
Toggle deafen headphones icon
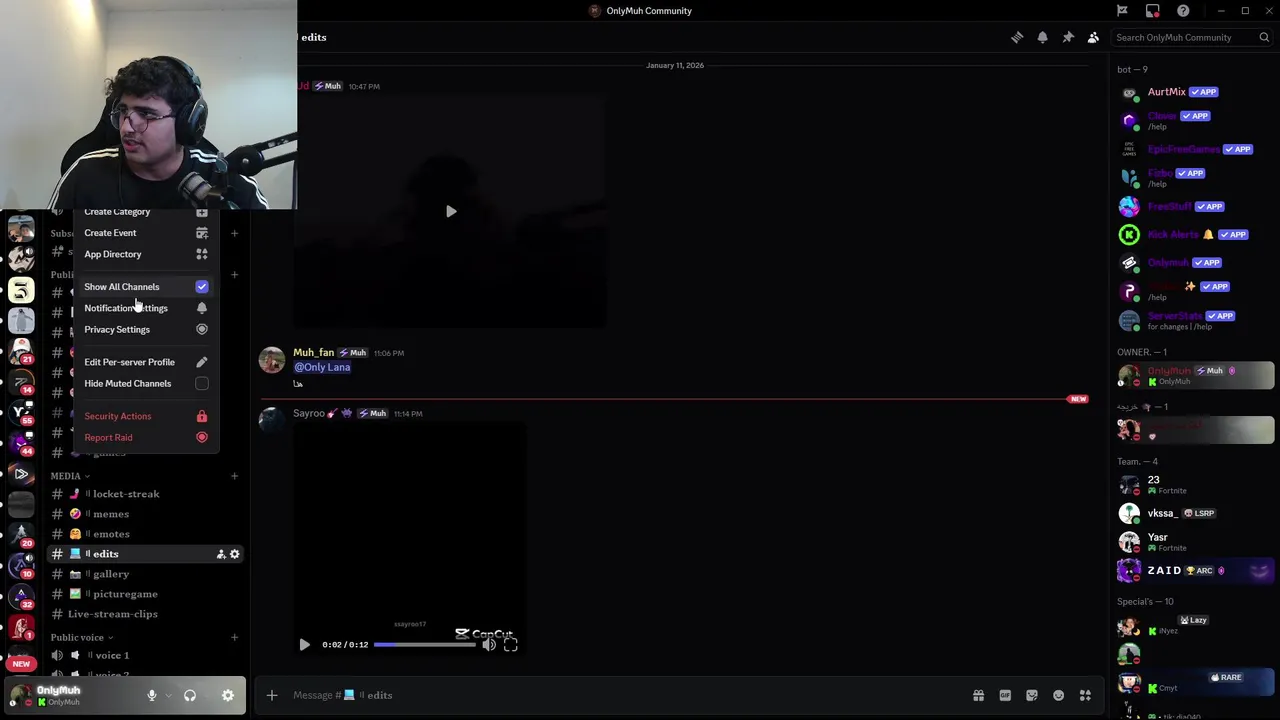(x=190, y=695)
